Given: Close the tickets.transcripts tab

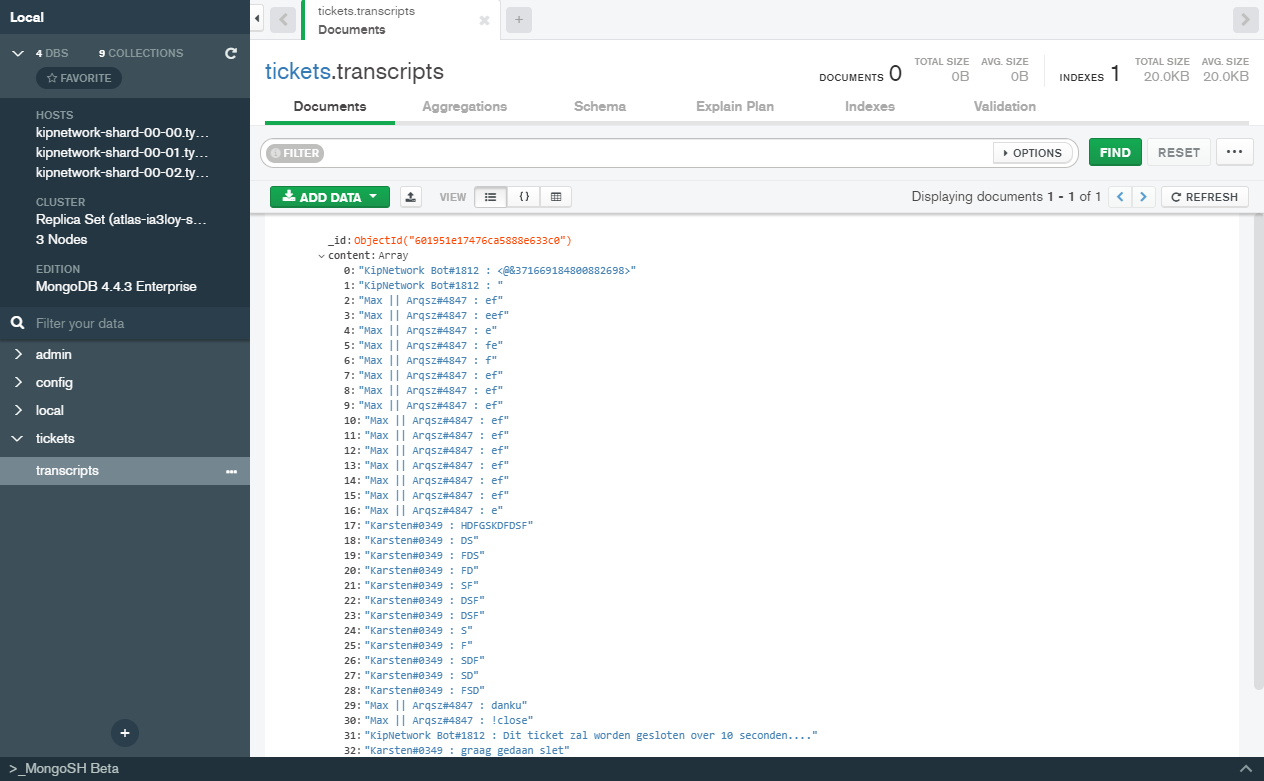Looking at the screenshot, I should pos(485,20).
